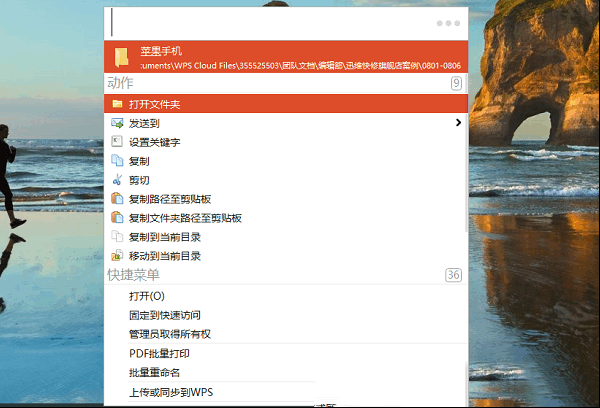Viewport: 600px width, 408px height.
Task: Expand the 发送到 submenu arrow
Action: point(458,123)
